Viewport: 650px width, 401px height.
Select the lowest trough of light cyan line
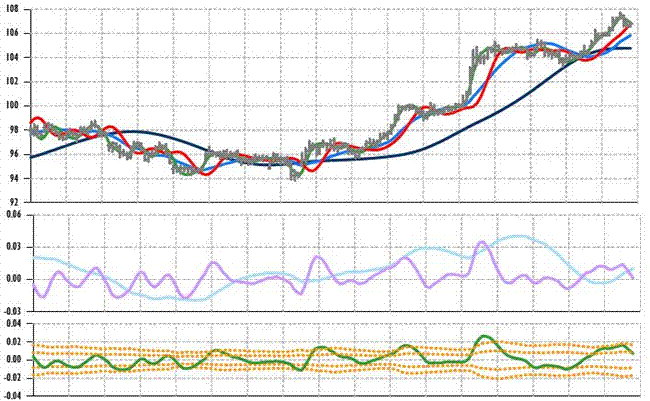[x=195, y=299]
